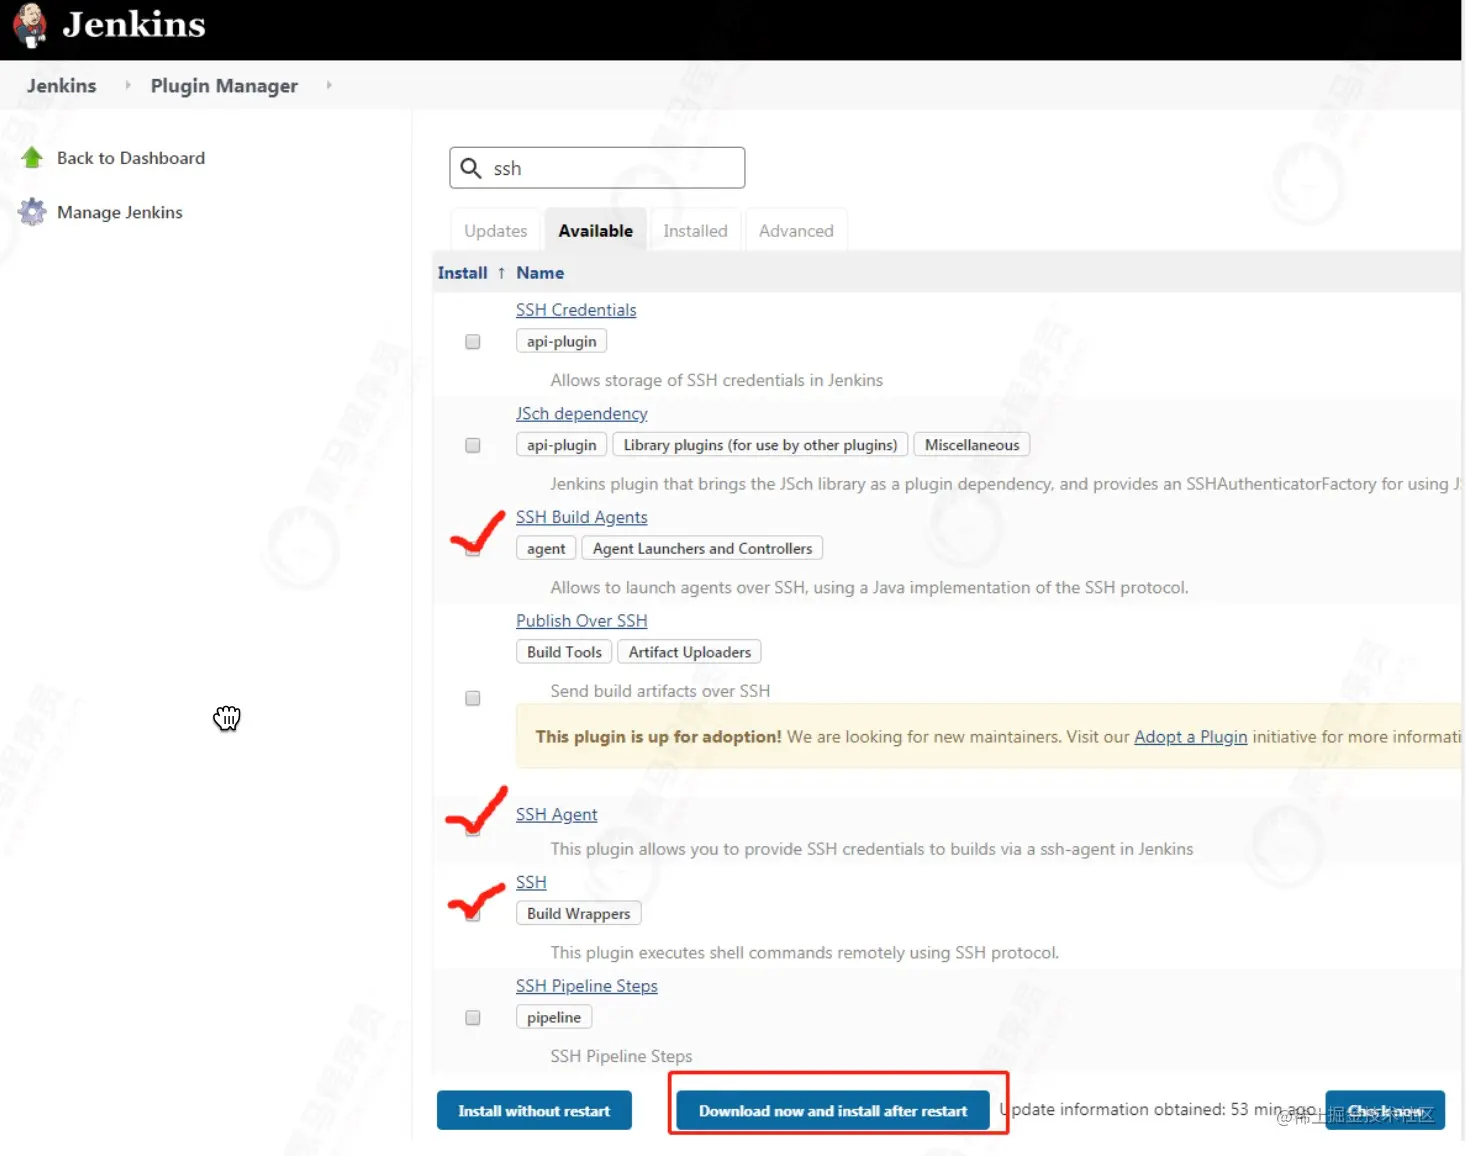
Task: Open the SSH Credentials plugin link
Action: pos(576,310)
